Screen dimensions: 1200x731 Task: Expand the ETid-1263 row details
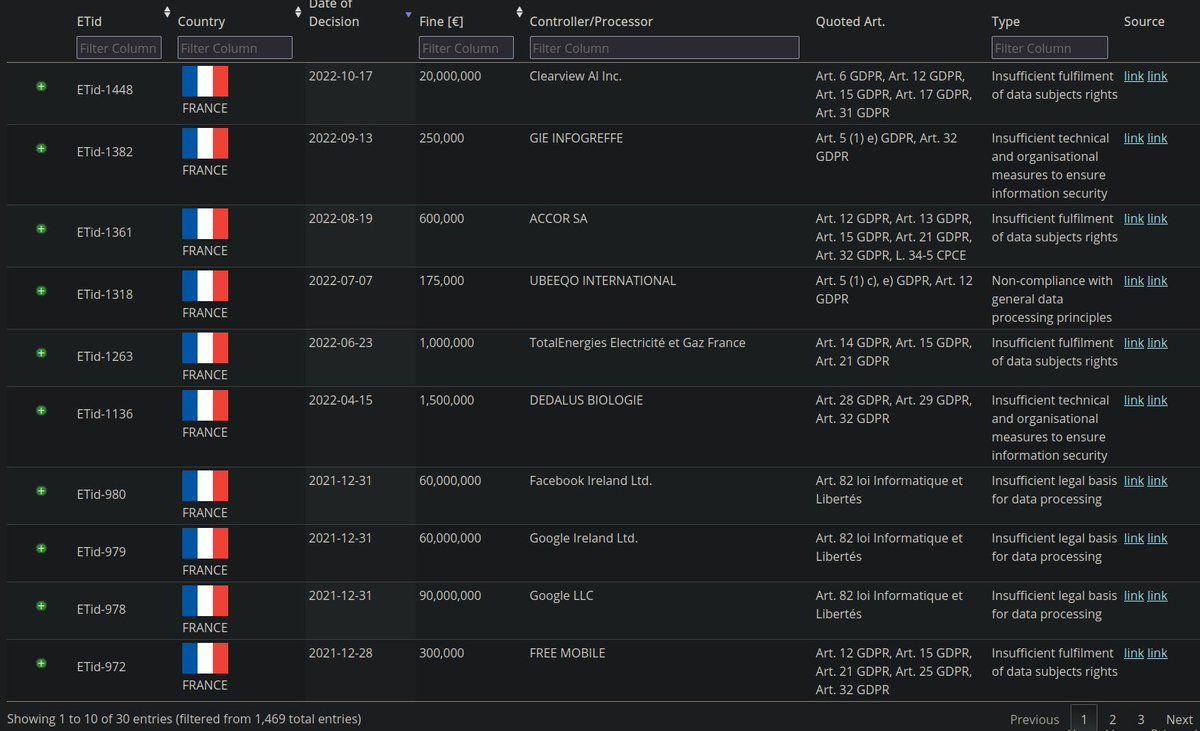(x=41, y=352)
